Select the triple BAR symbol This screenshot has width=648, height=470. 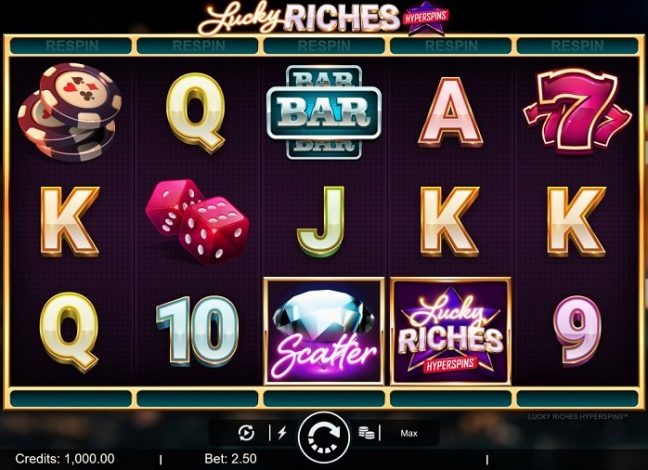coord(324,112)
